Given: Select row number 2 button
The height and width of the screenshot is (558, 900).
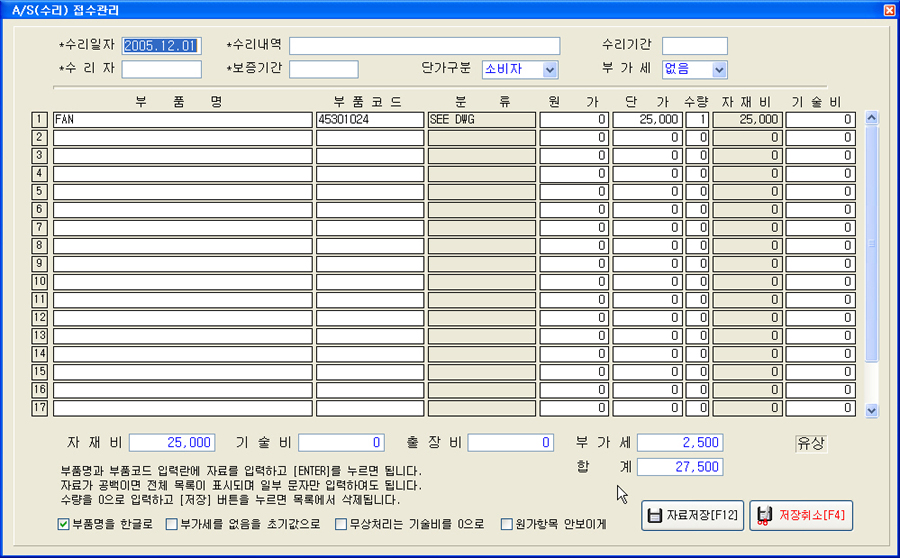Looking at the screenshot, I should [39, 138].
